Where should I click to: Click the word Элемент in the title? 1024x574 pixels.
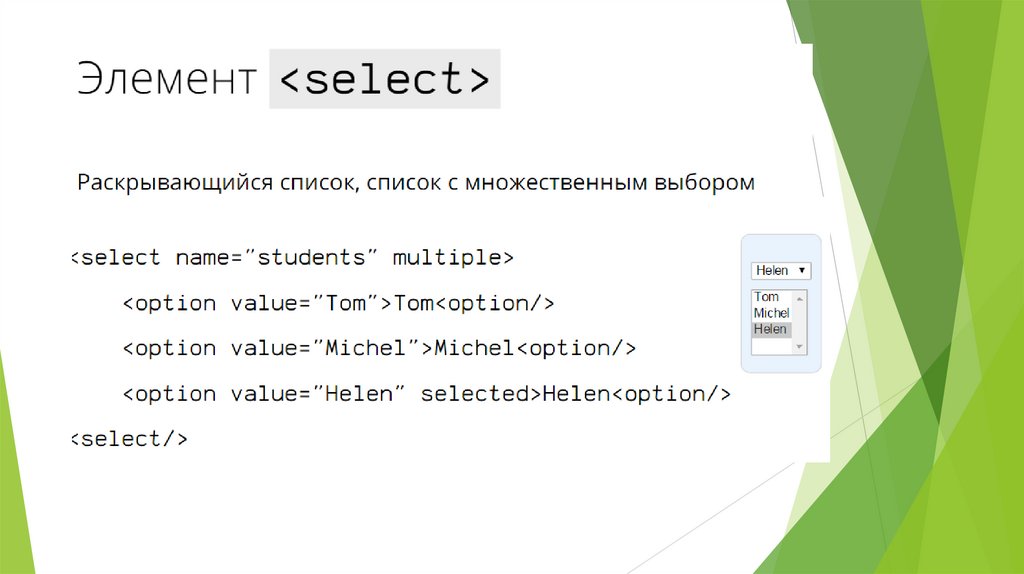[x=167, y=80]
